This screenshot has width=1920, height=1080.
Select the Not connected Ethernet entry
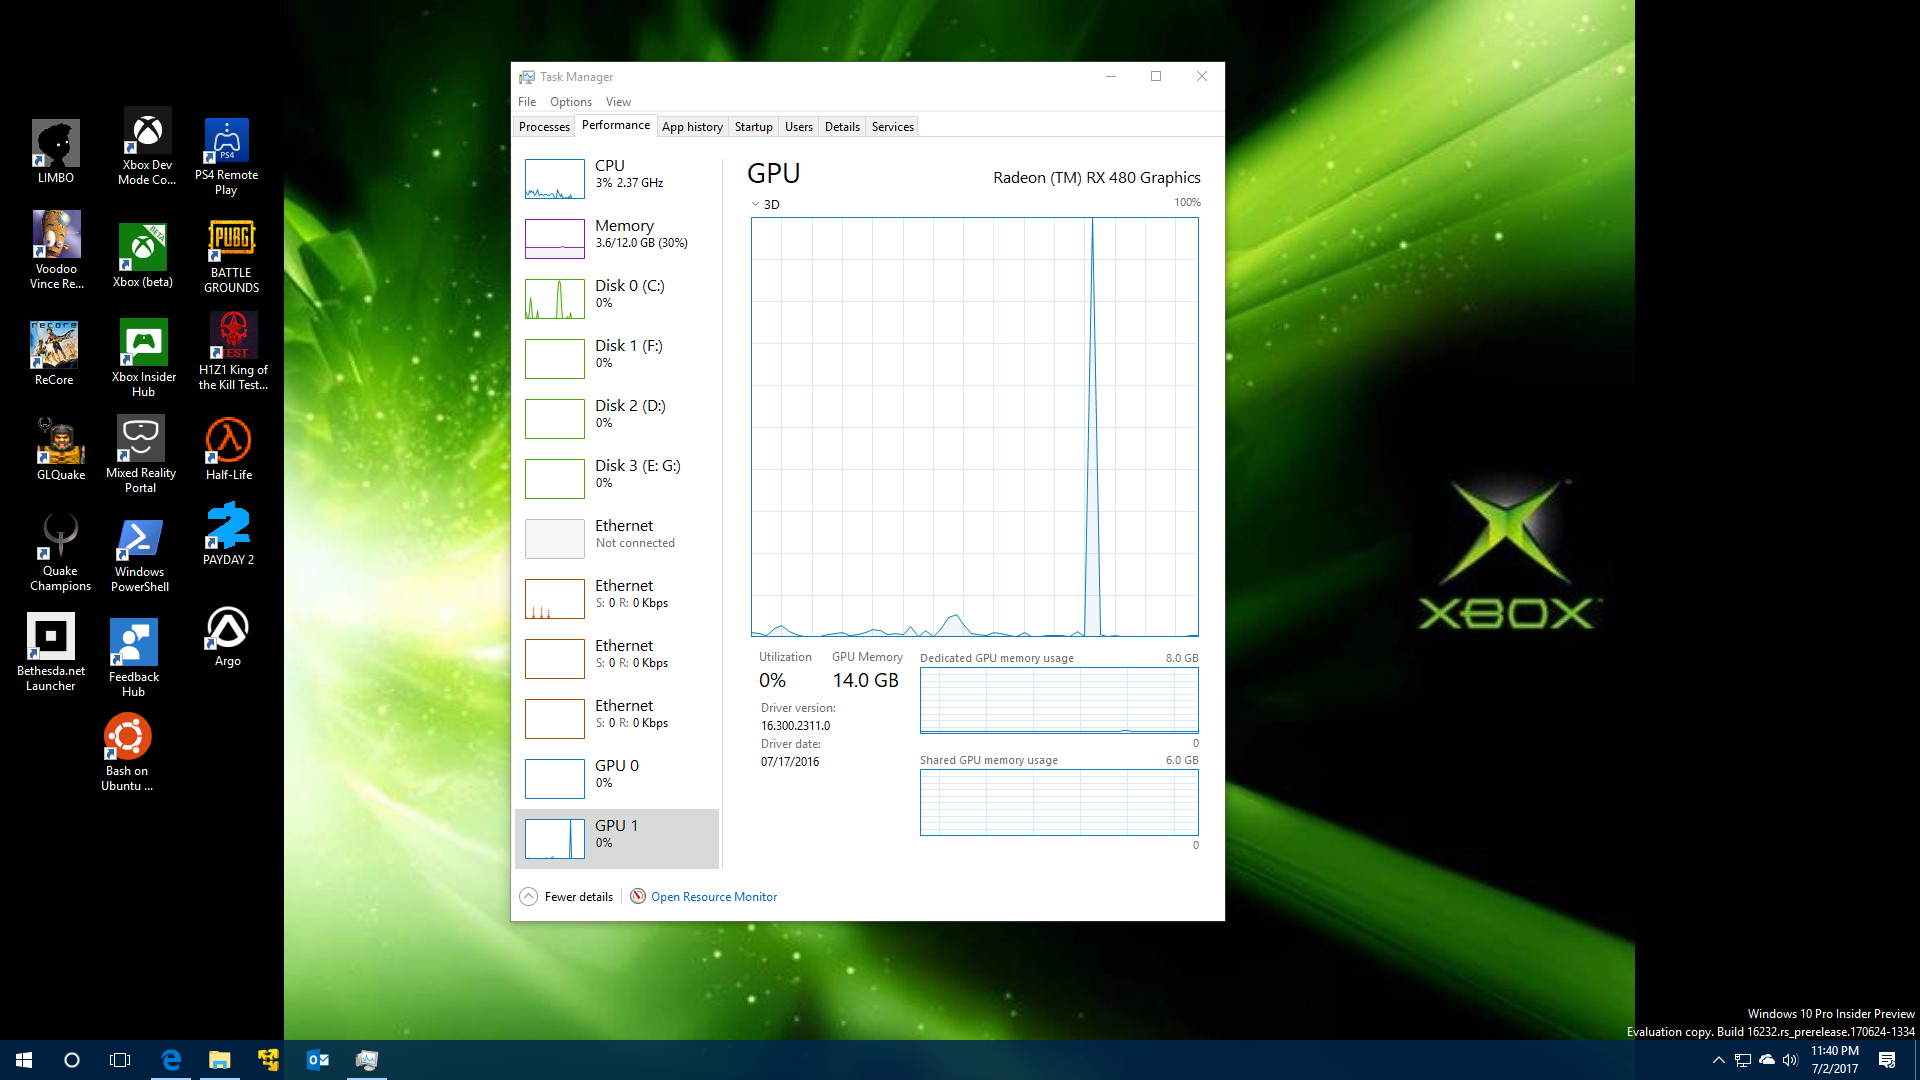click(617, 538)
